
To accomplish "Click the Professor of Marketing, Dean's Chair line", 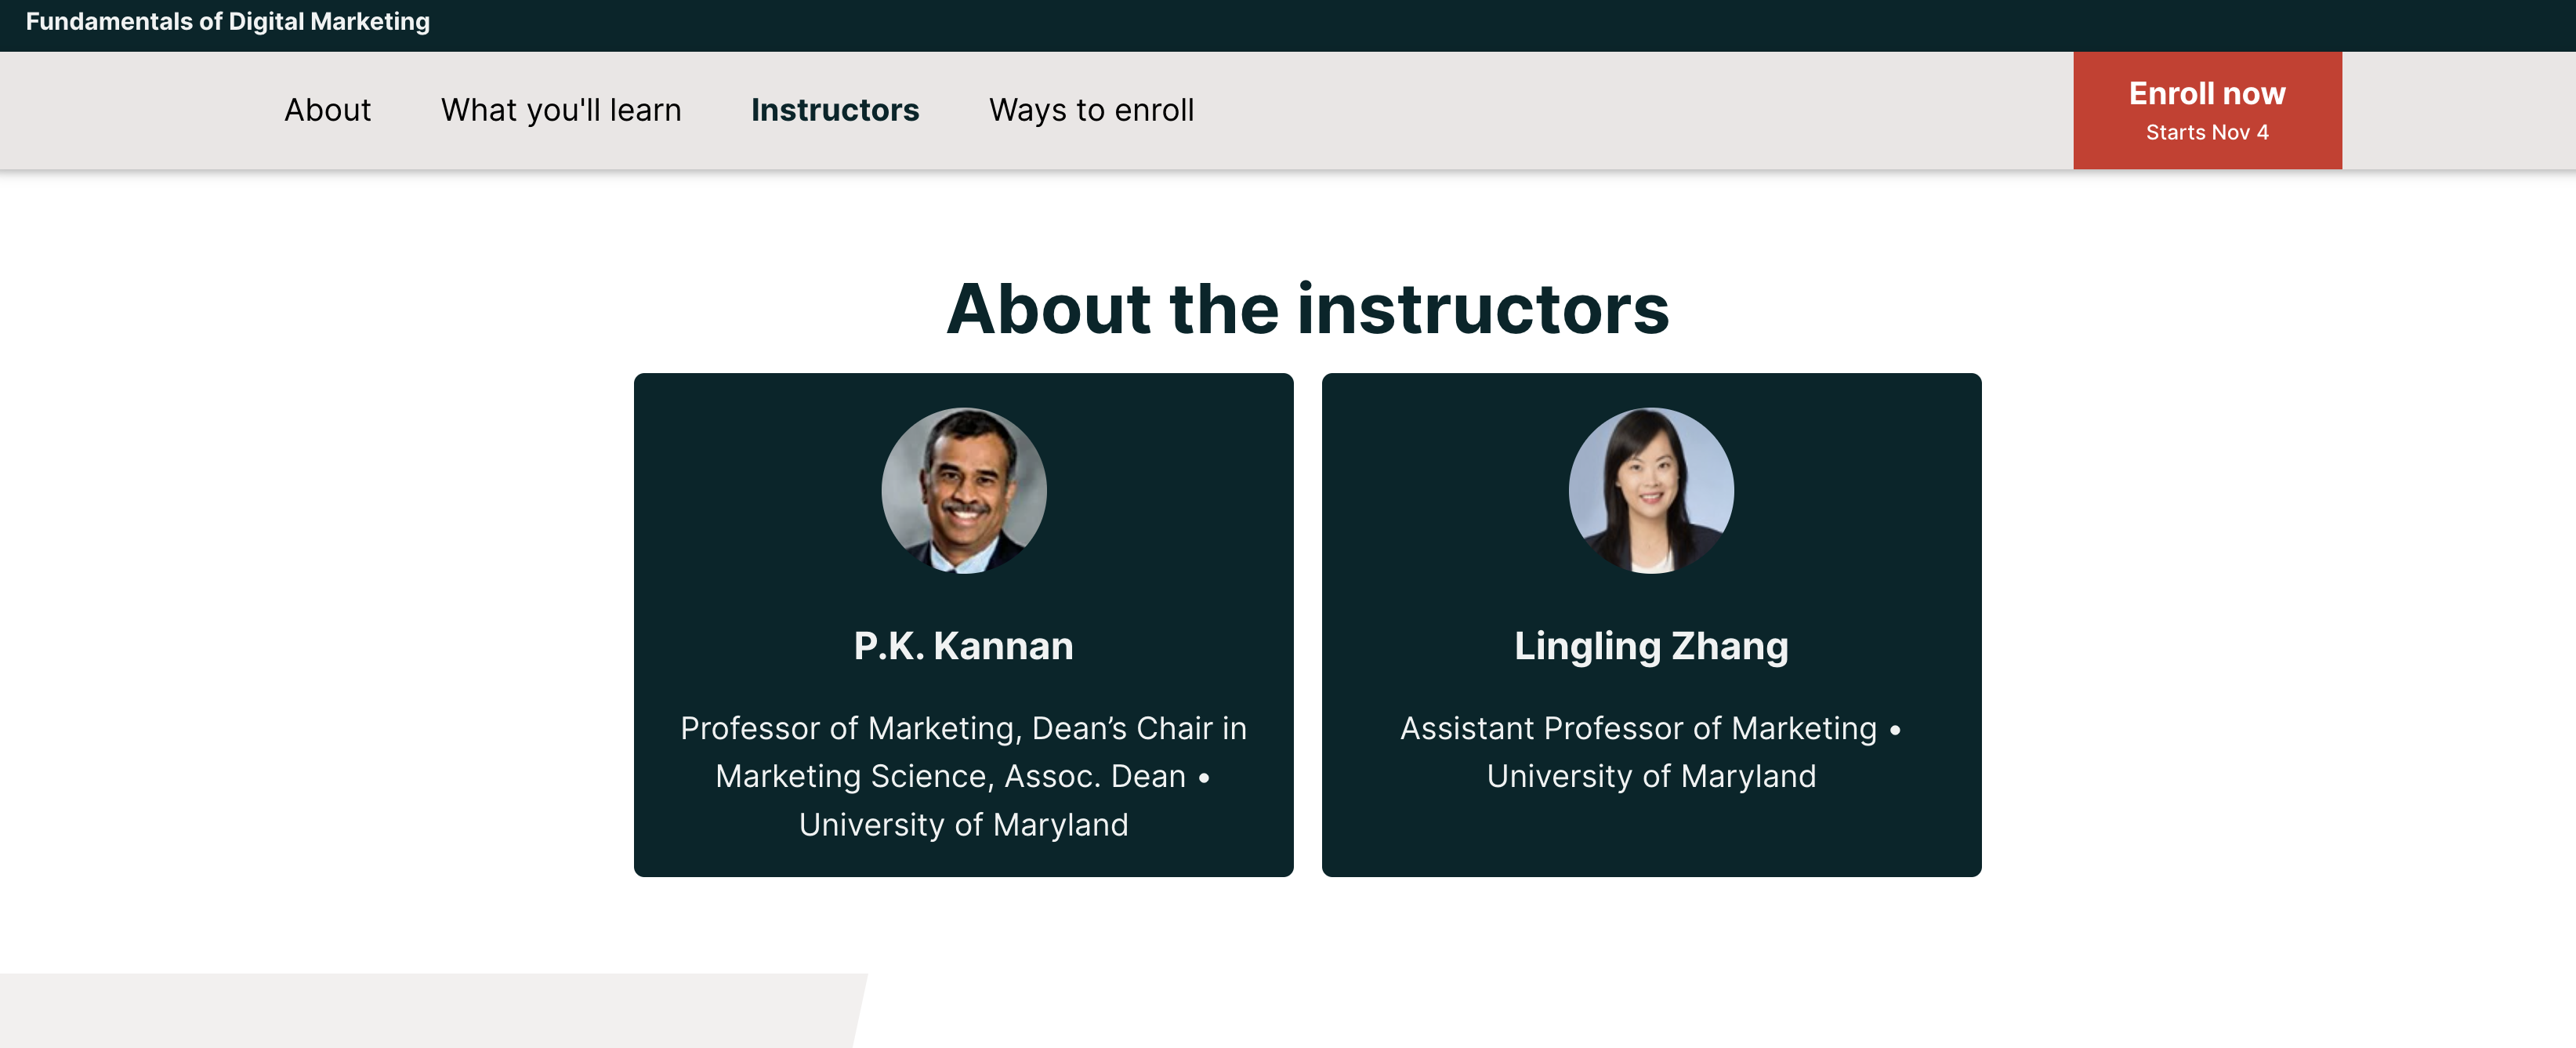I will (963, 729).
